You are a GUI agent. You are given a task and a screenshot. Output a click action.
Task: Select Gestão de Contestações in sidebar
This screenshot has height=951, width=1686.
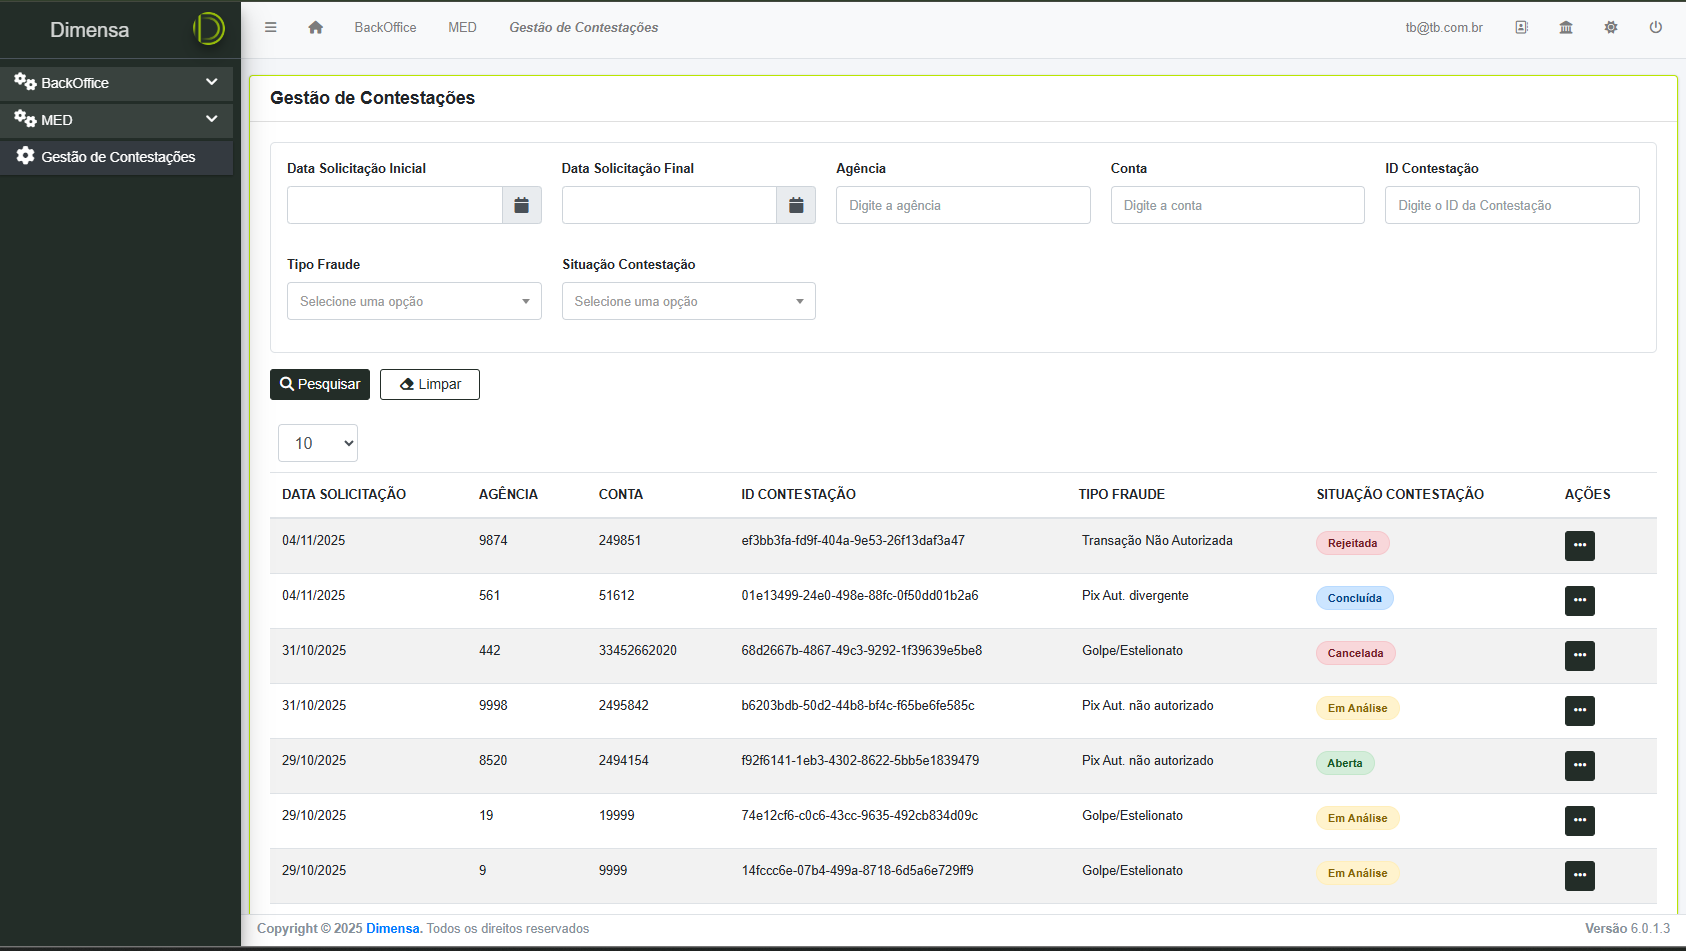(x=117, y=157)
